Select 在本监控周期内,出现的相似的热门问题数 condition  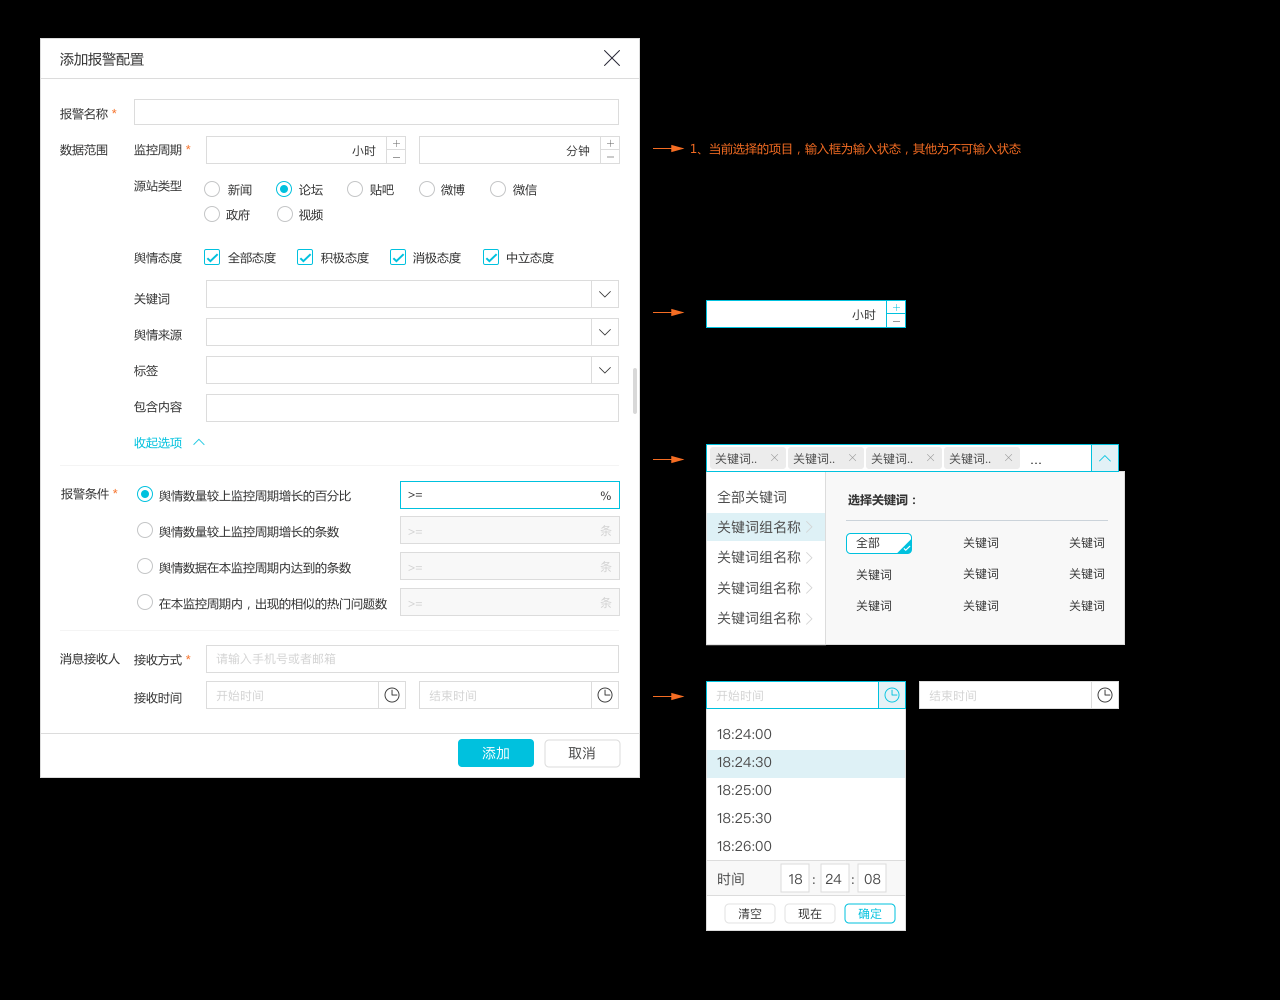pyautogui.click(x=145, y=602)
